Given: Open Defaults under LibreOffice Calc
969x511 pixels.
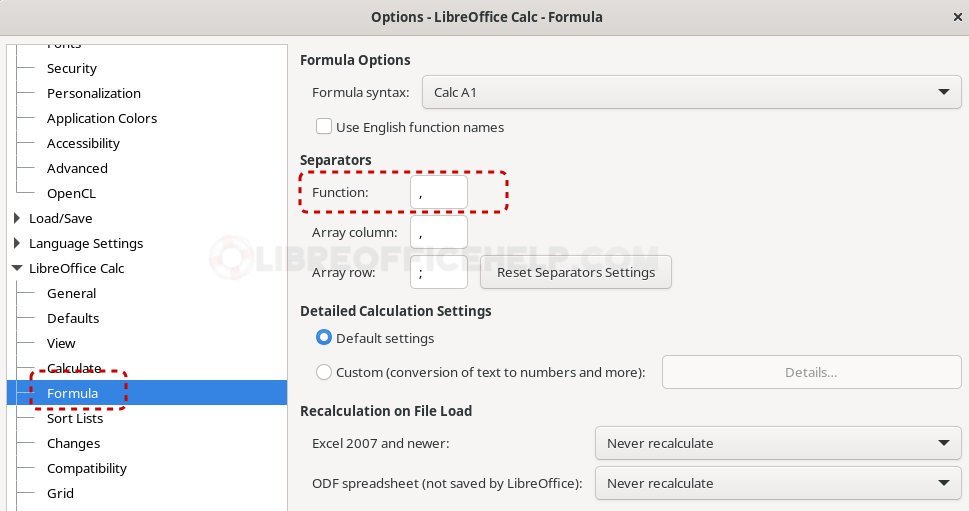Looking at the screenshot, I should pos(73,318).
